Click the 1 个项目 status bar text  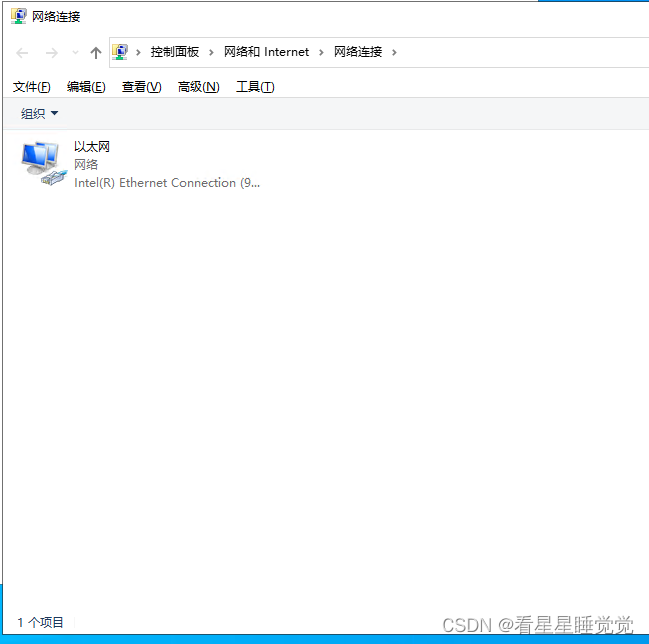(x=41, y=622)
